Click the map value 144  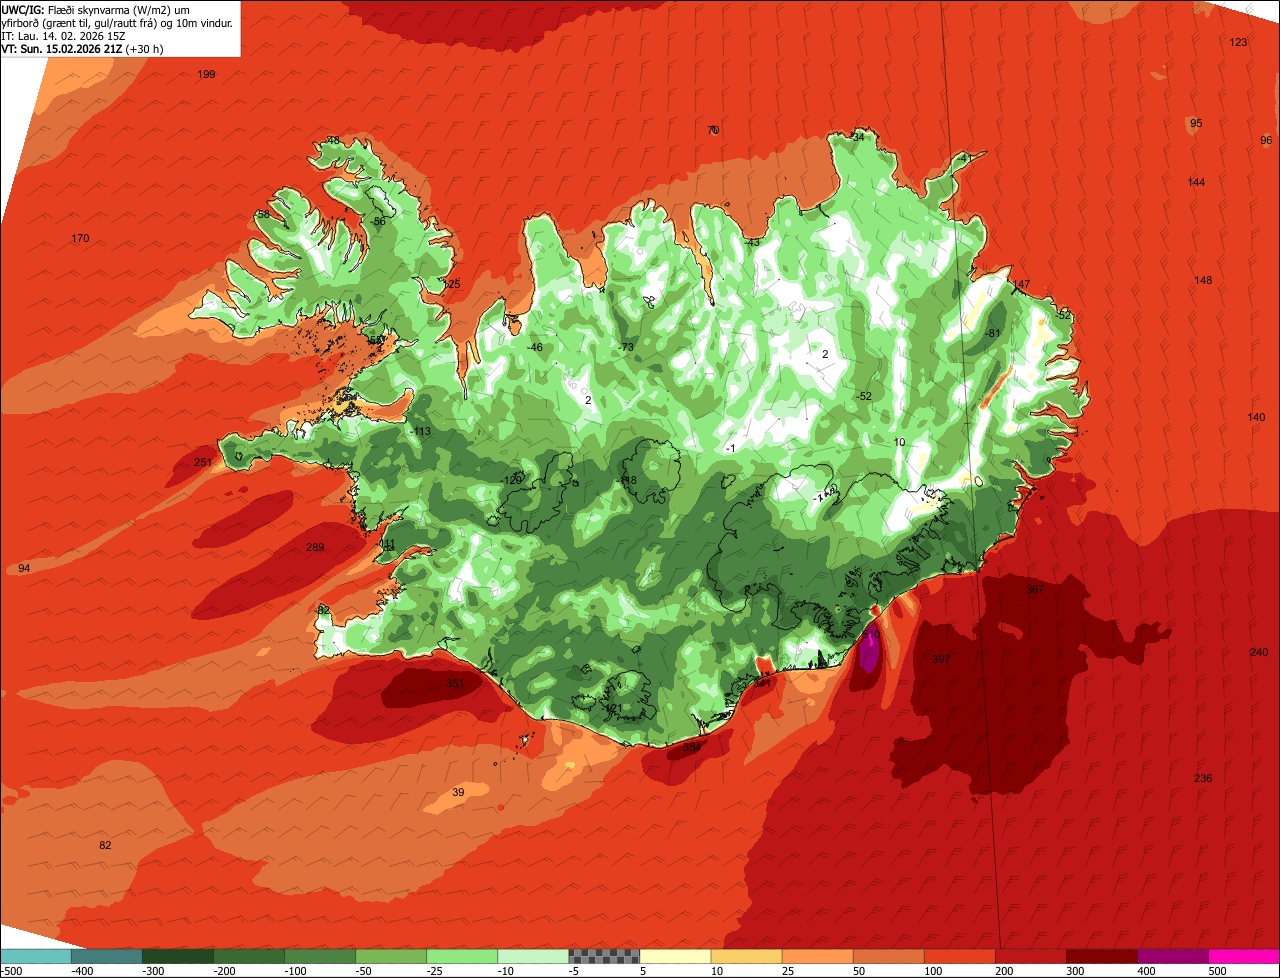pos(1196,182)
